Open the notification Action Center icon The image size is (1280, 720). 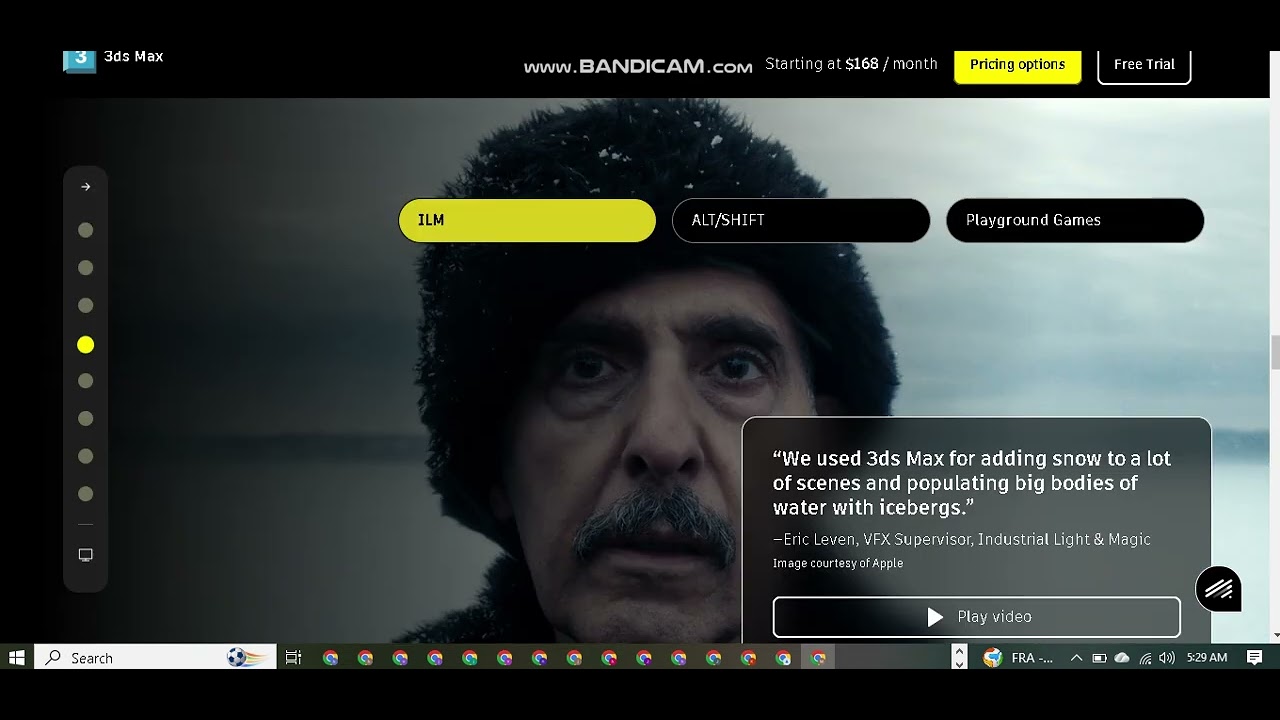[1255, 658]
